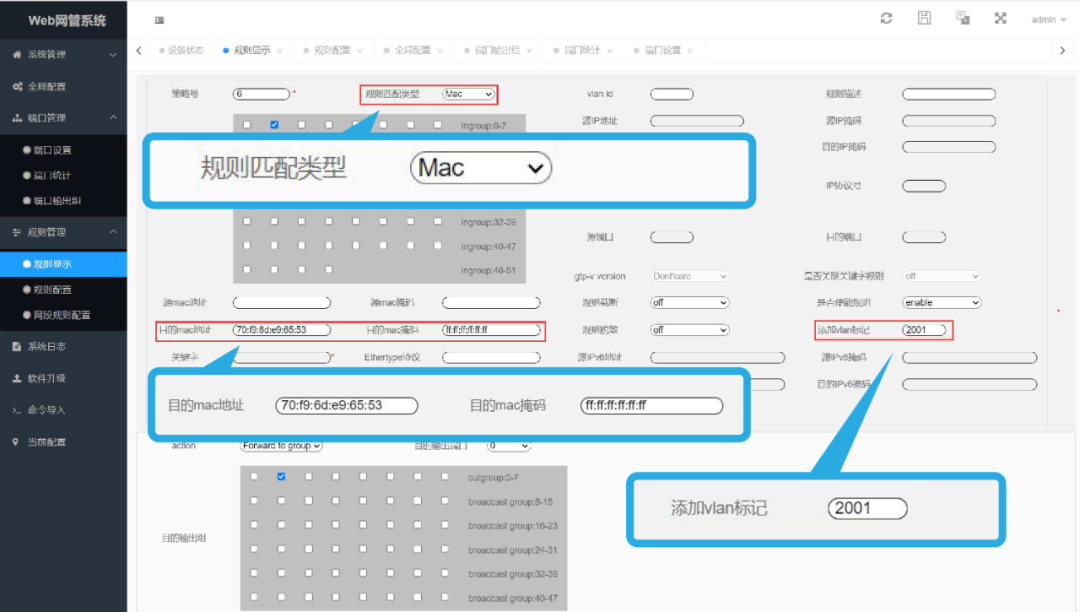Click the refresh icon in the top toolbar
Screen dimensions: 1080x612
pos(887,18)
